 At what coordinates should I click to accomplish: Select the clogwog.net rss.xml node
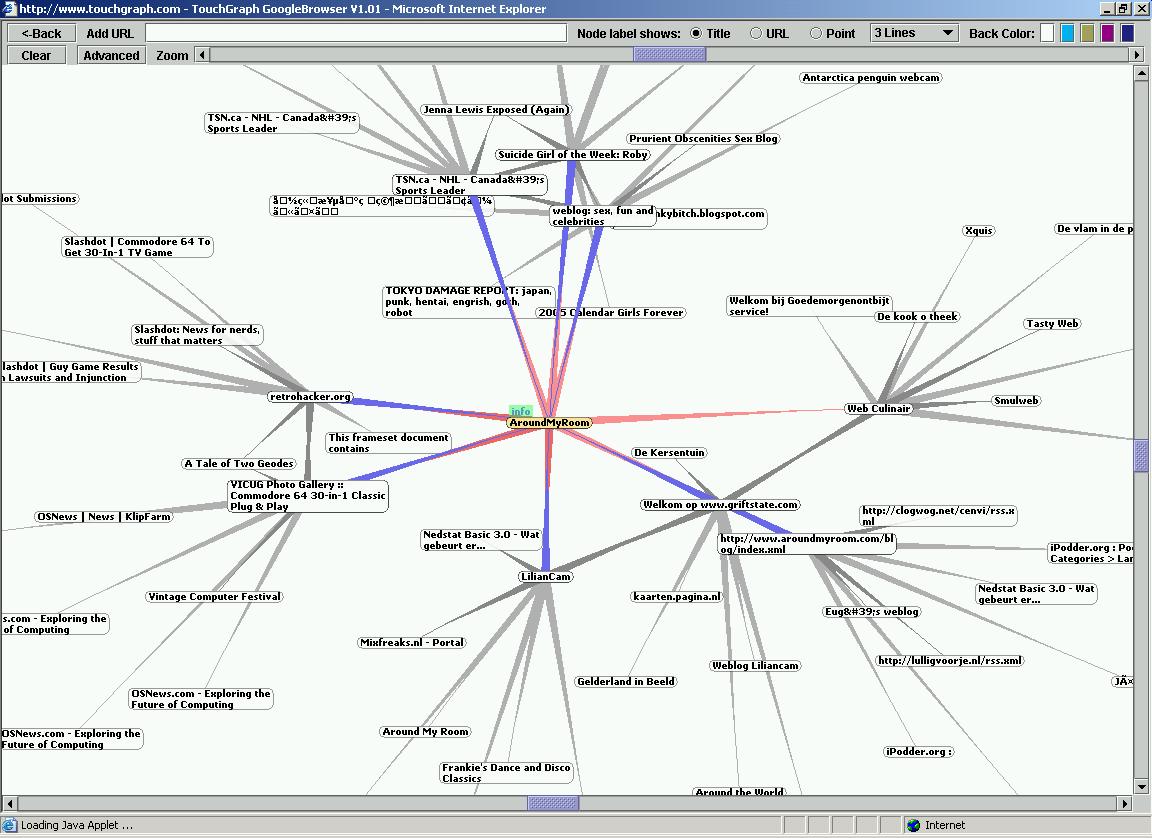pos(938,516)
